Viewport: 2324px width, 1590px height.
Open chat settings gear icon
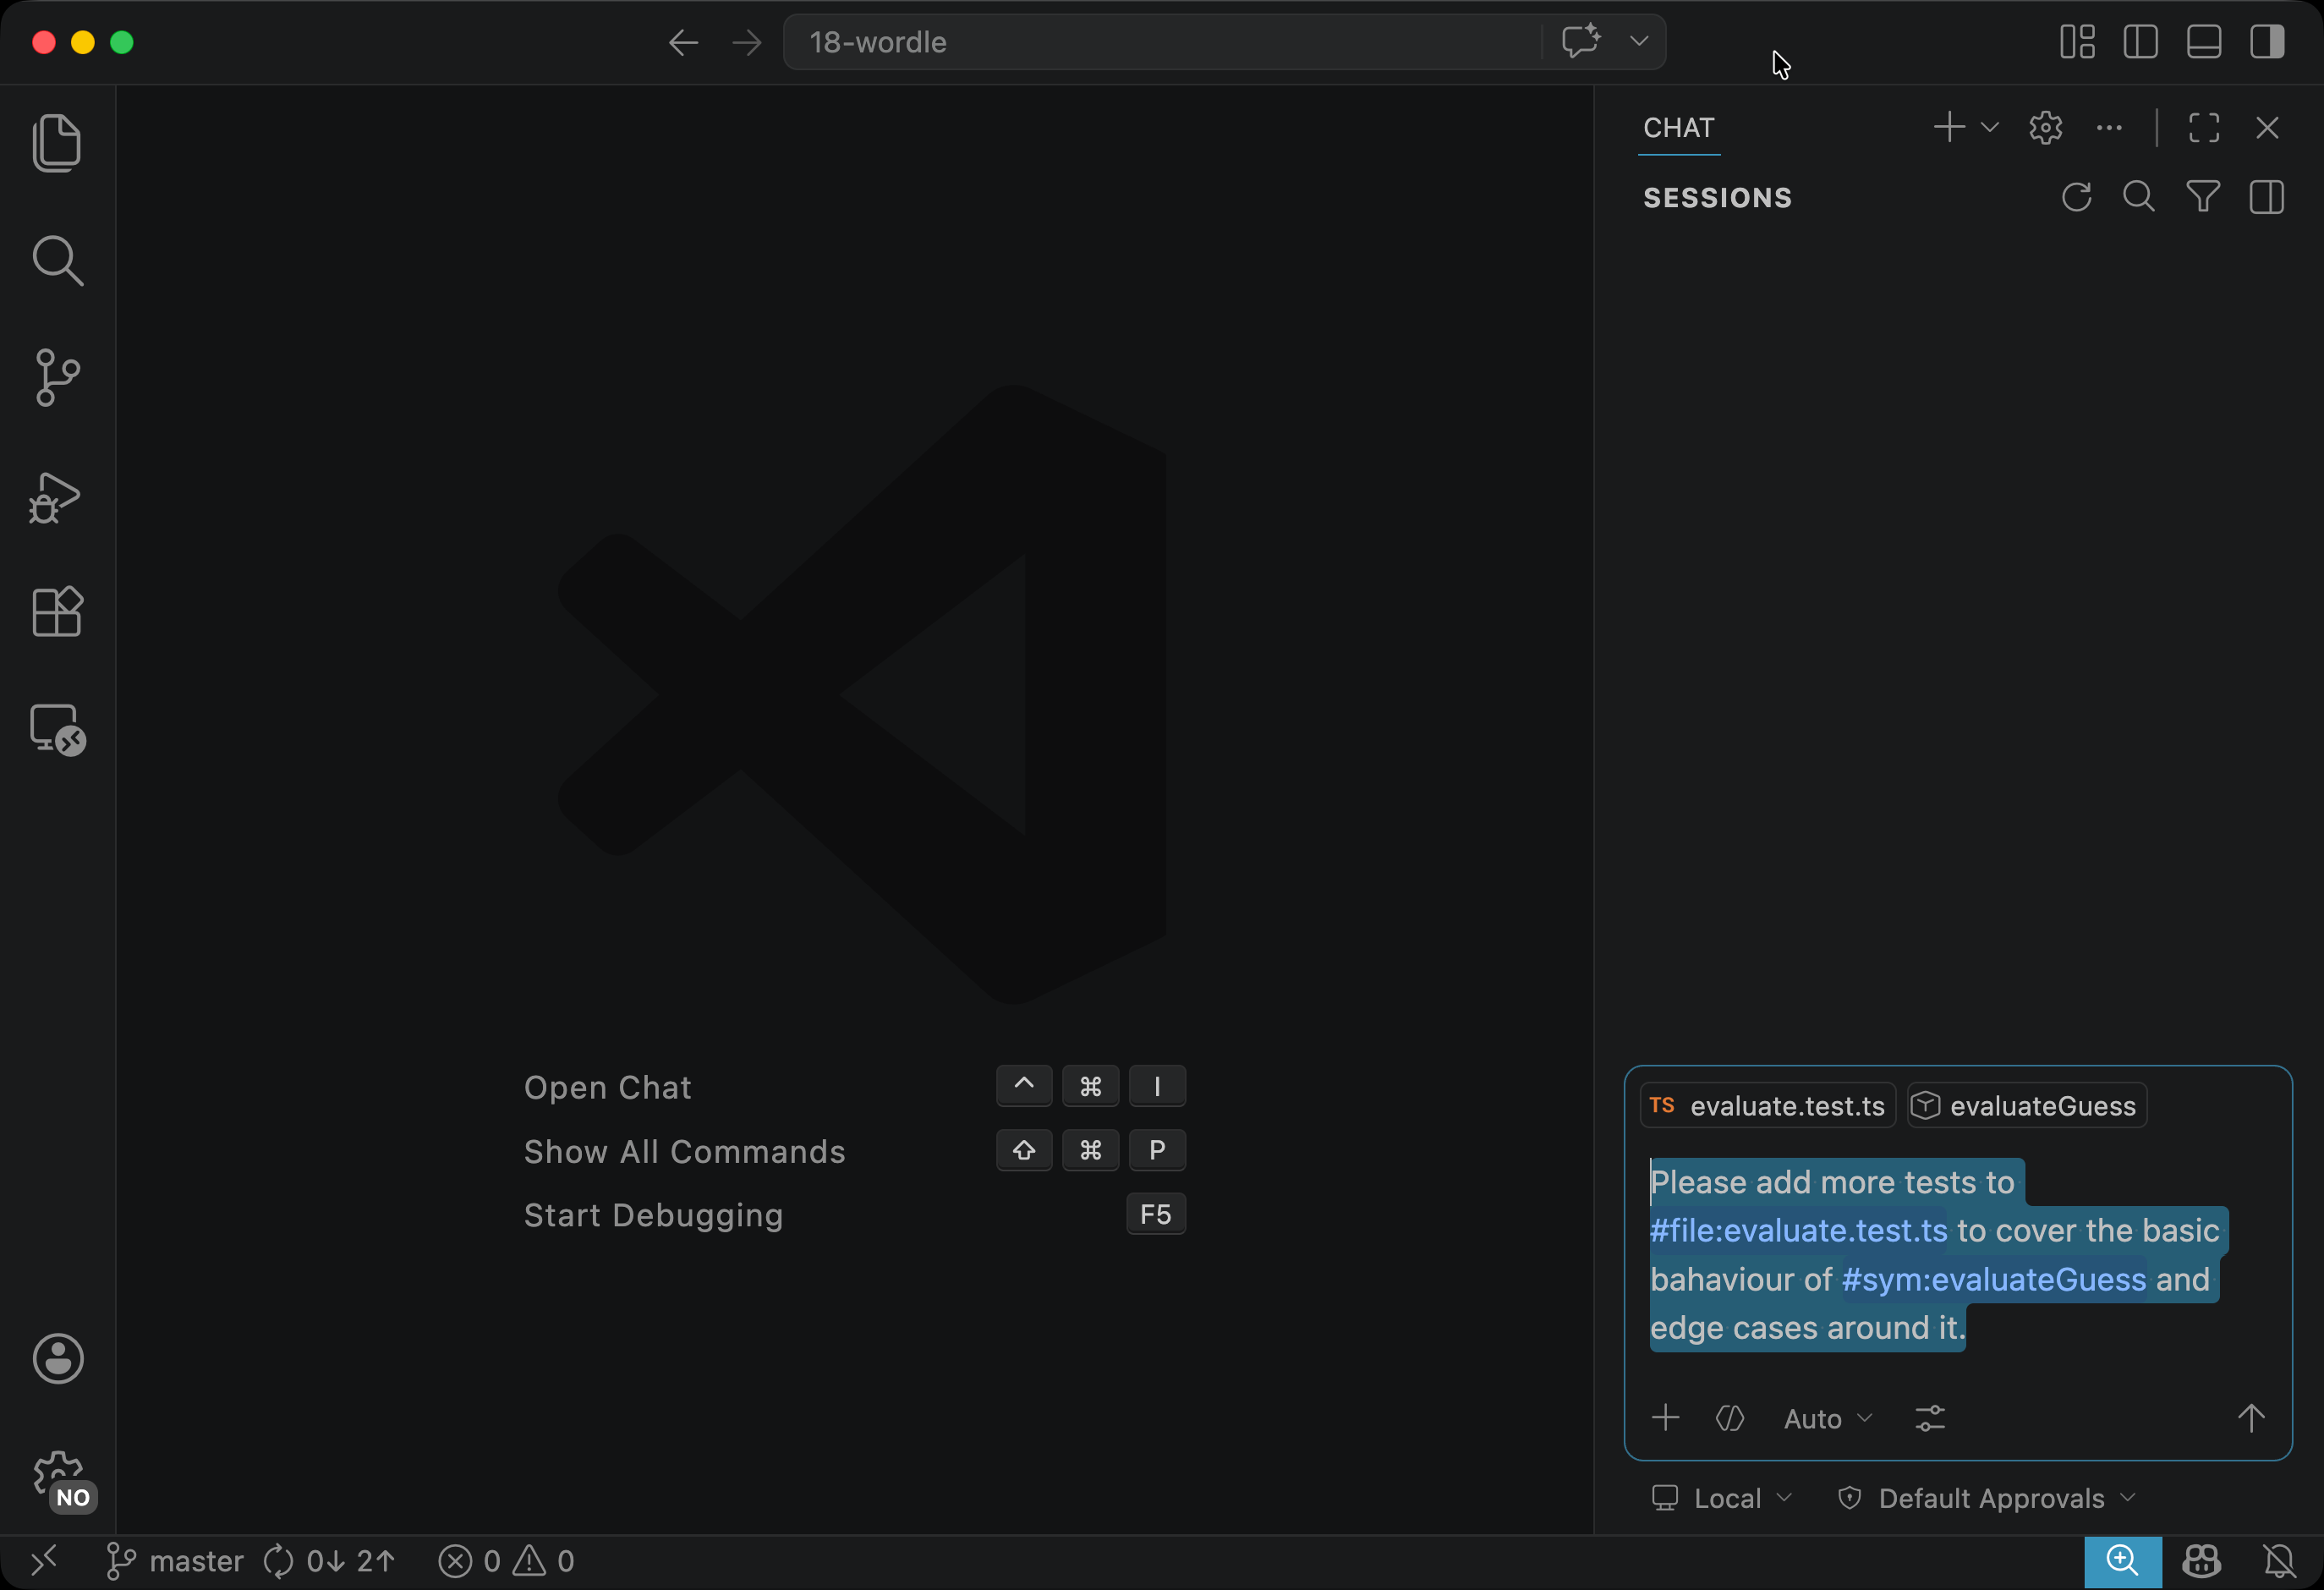[2045, 127]
